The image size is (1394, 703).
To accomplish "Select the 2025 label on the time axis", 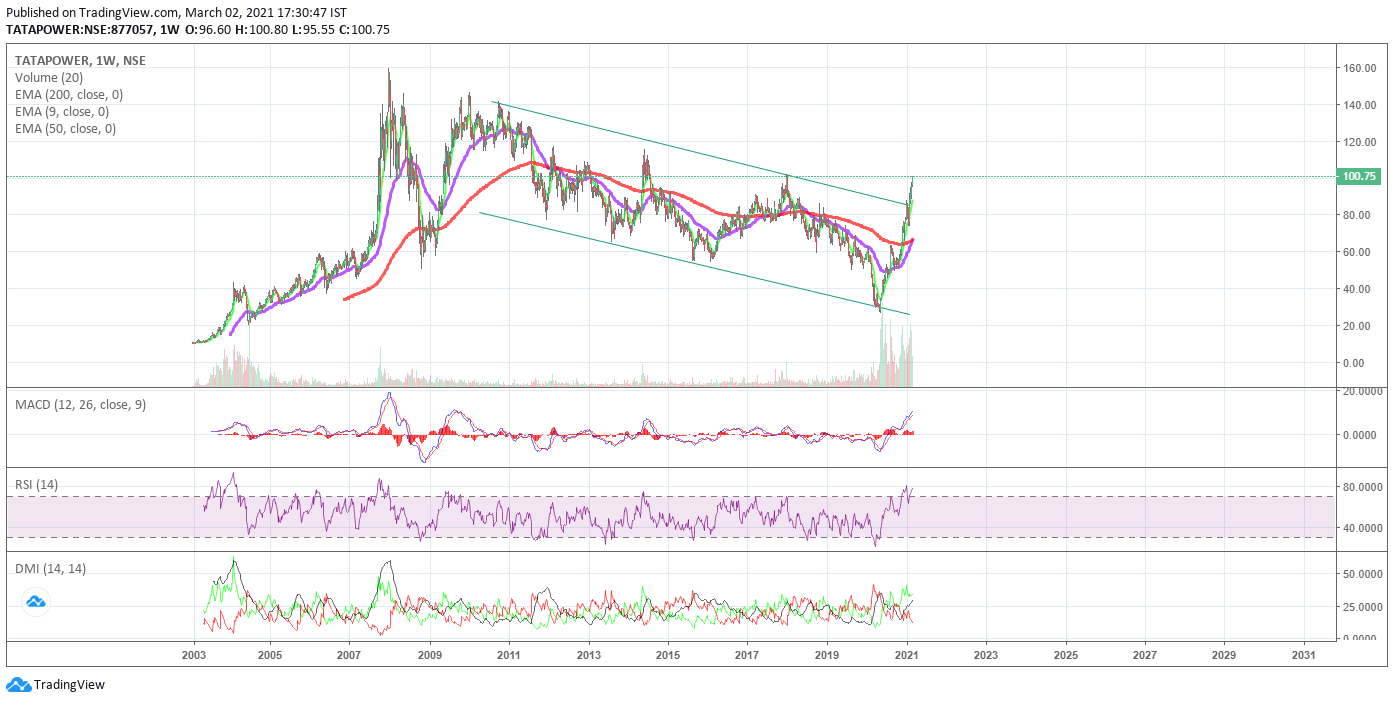I will [1066, 655].
